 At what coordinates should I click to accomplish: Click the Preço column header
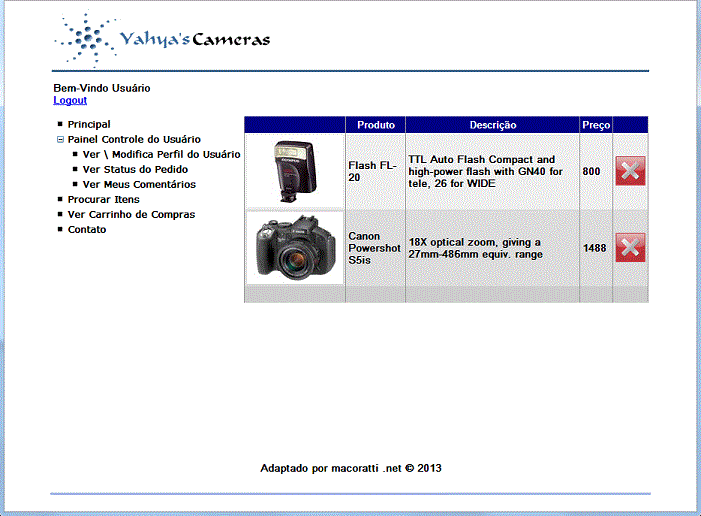[x=596, y=125]
